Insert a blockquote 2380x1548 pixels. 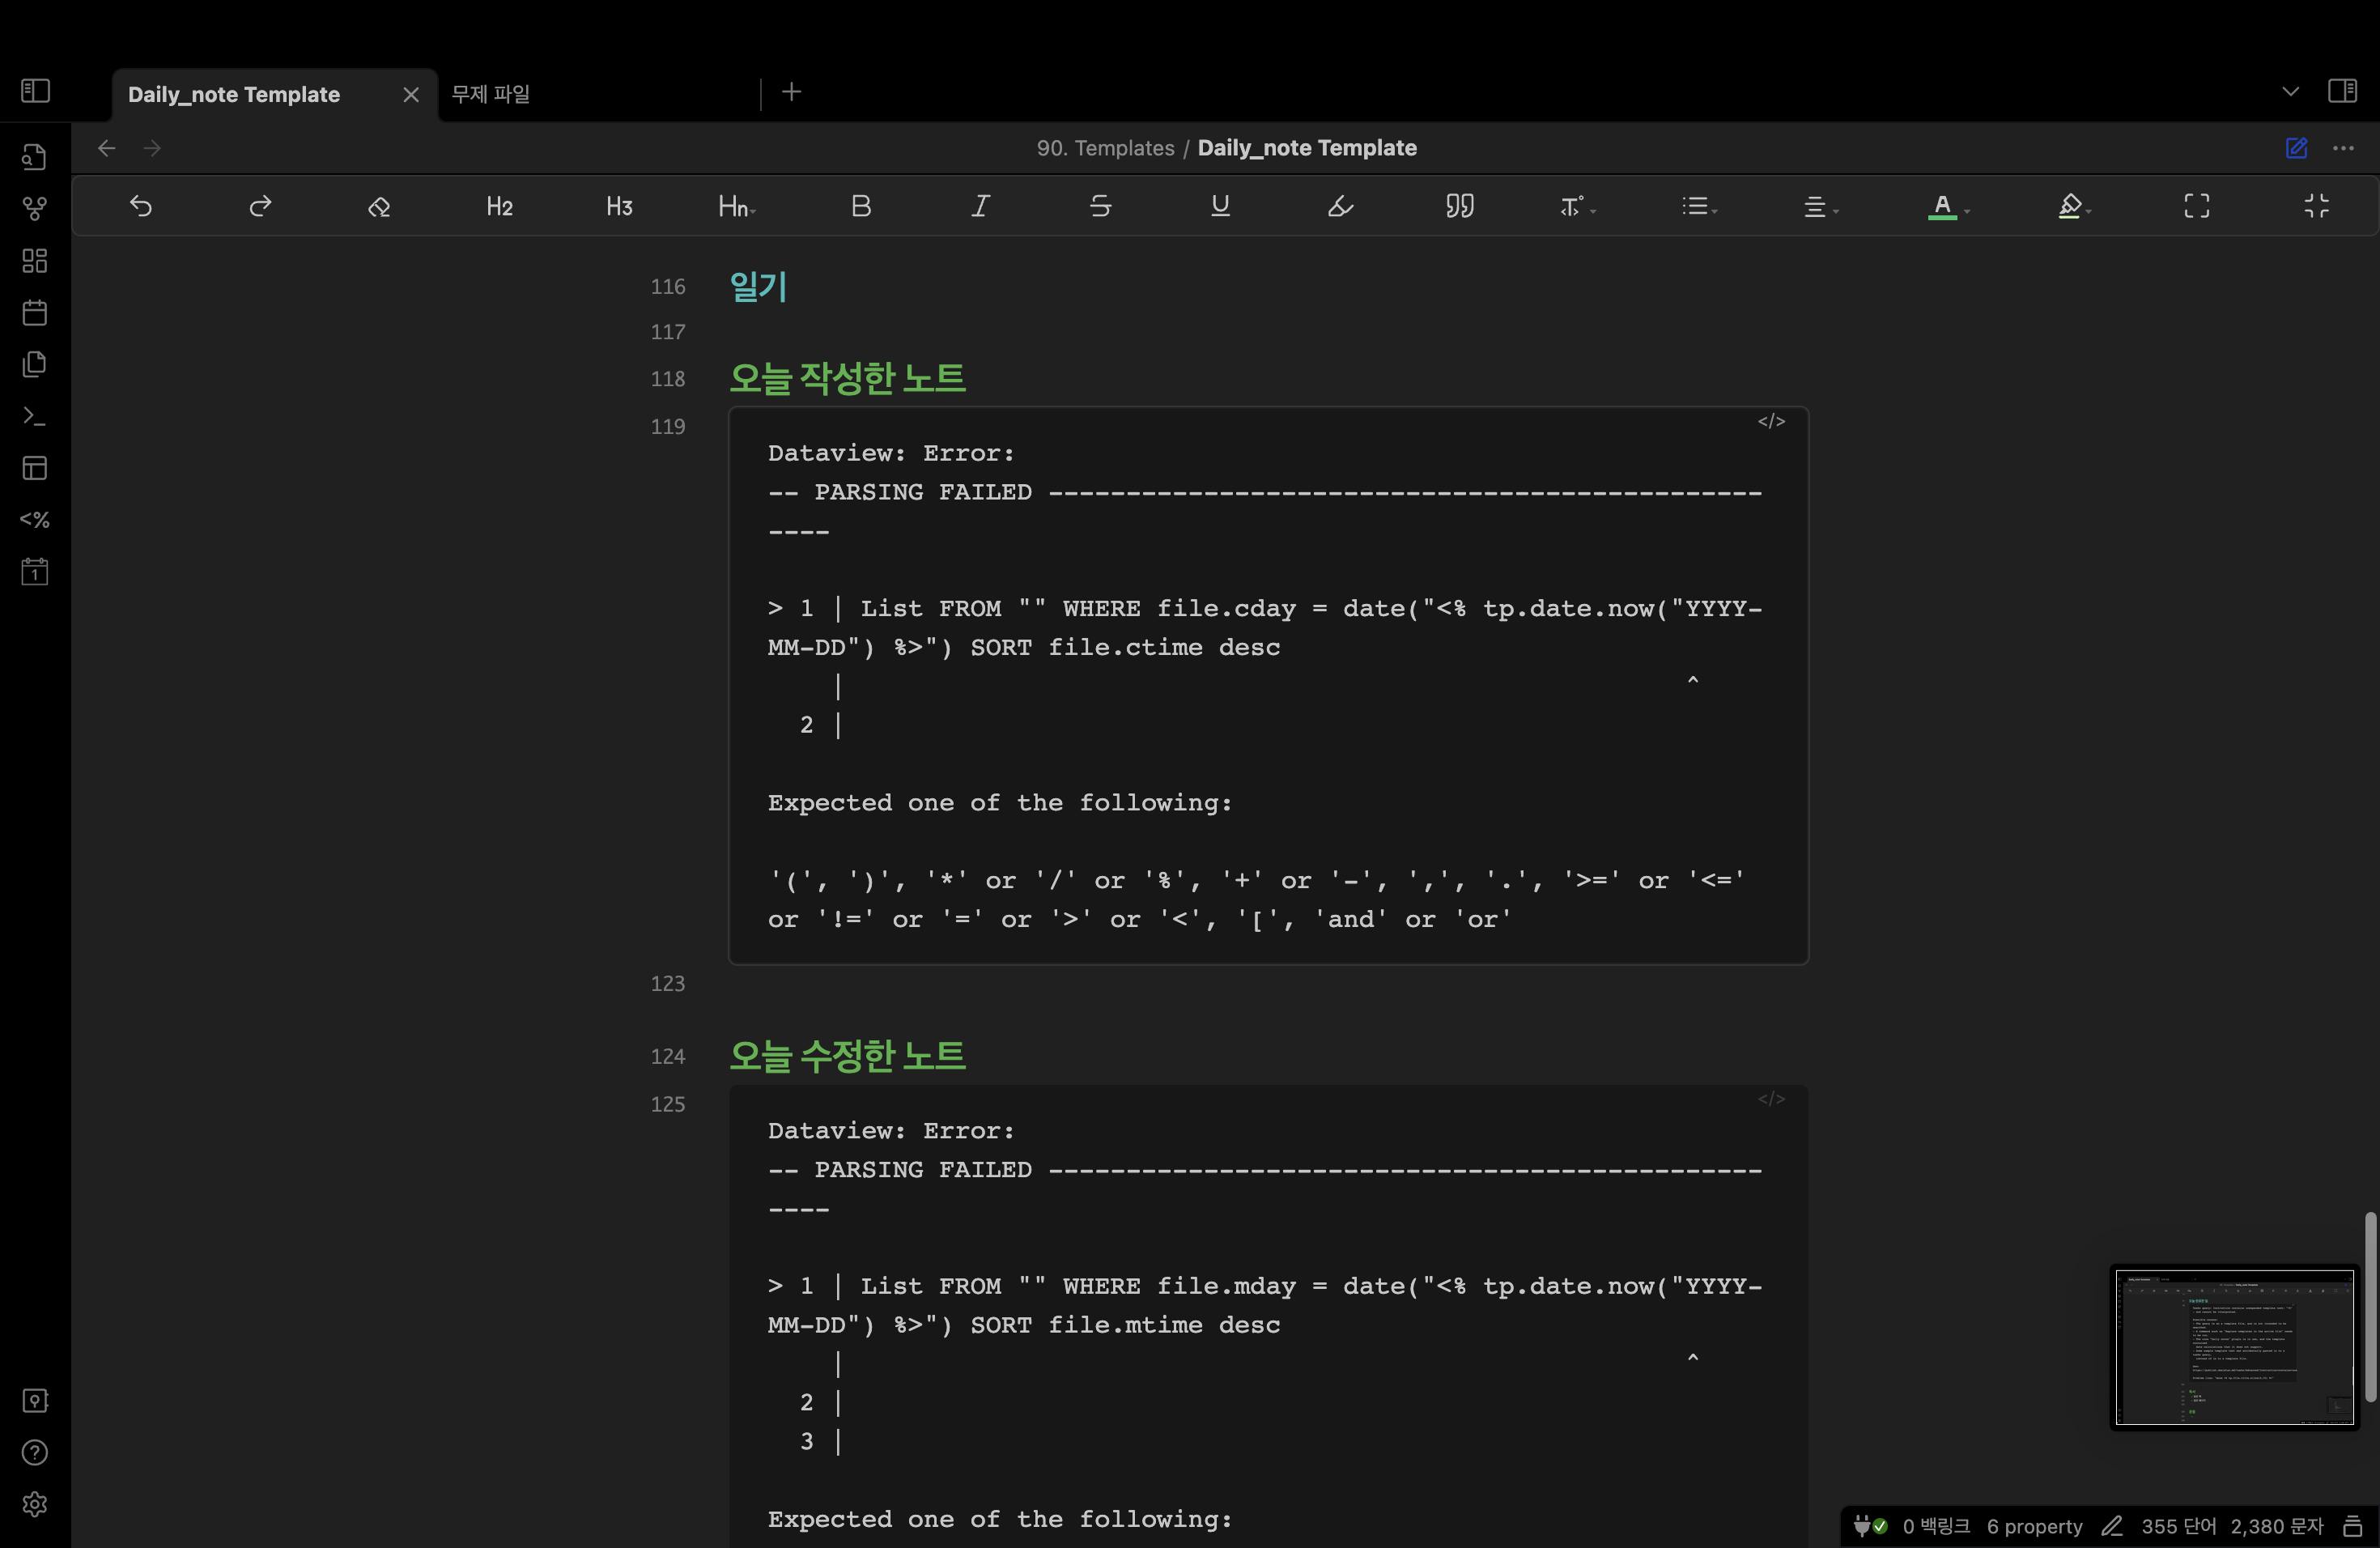coord(1460,206)
